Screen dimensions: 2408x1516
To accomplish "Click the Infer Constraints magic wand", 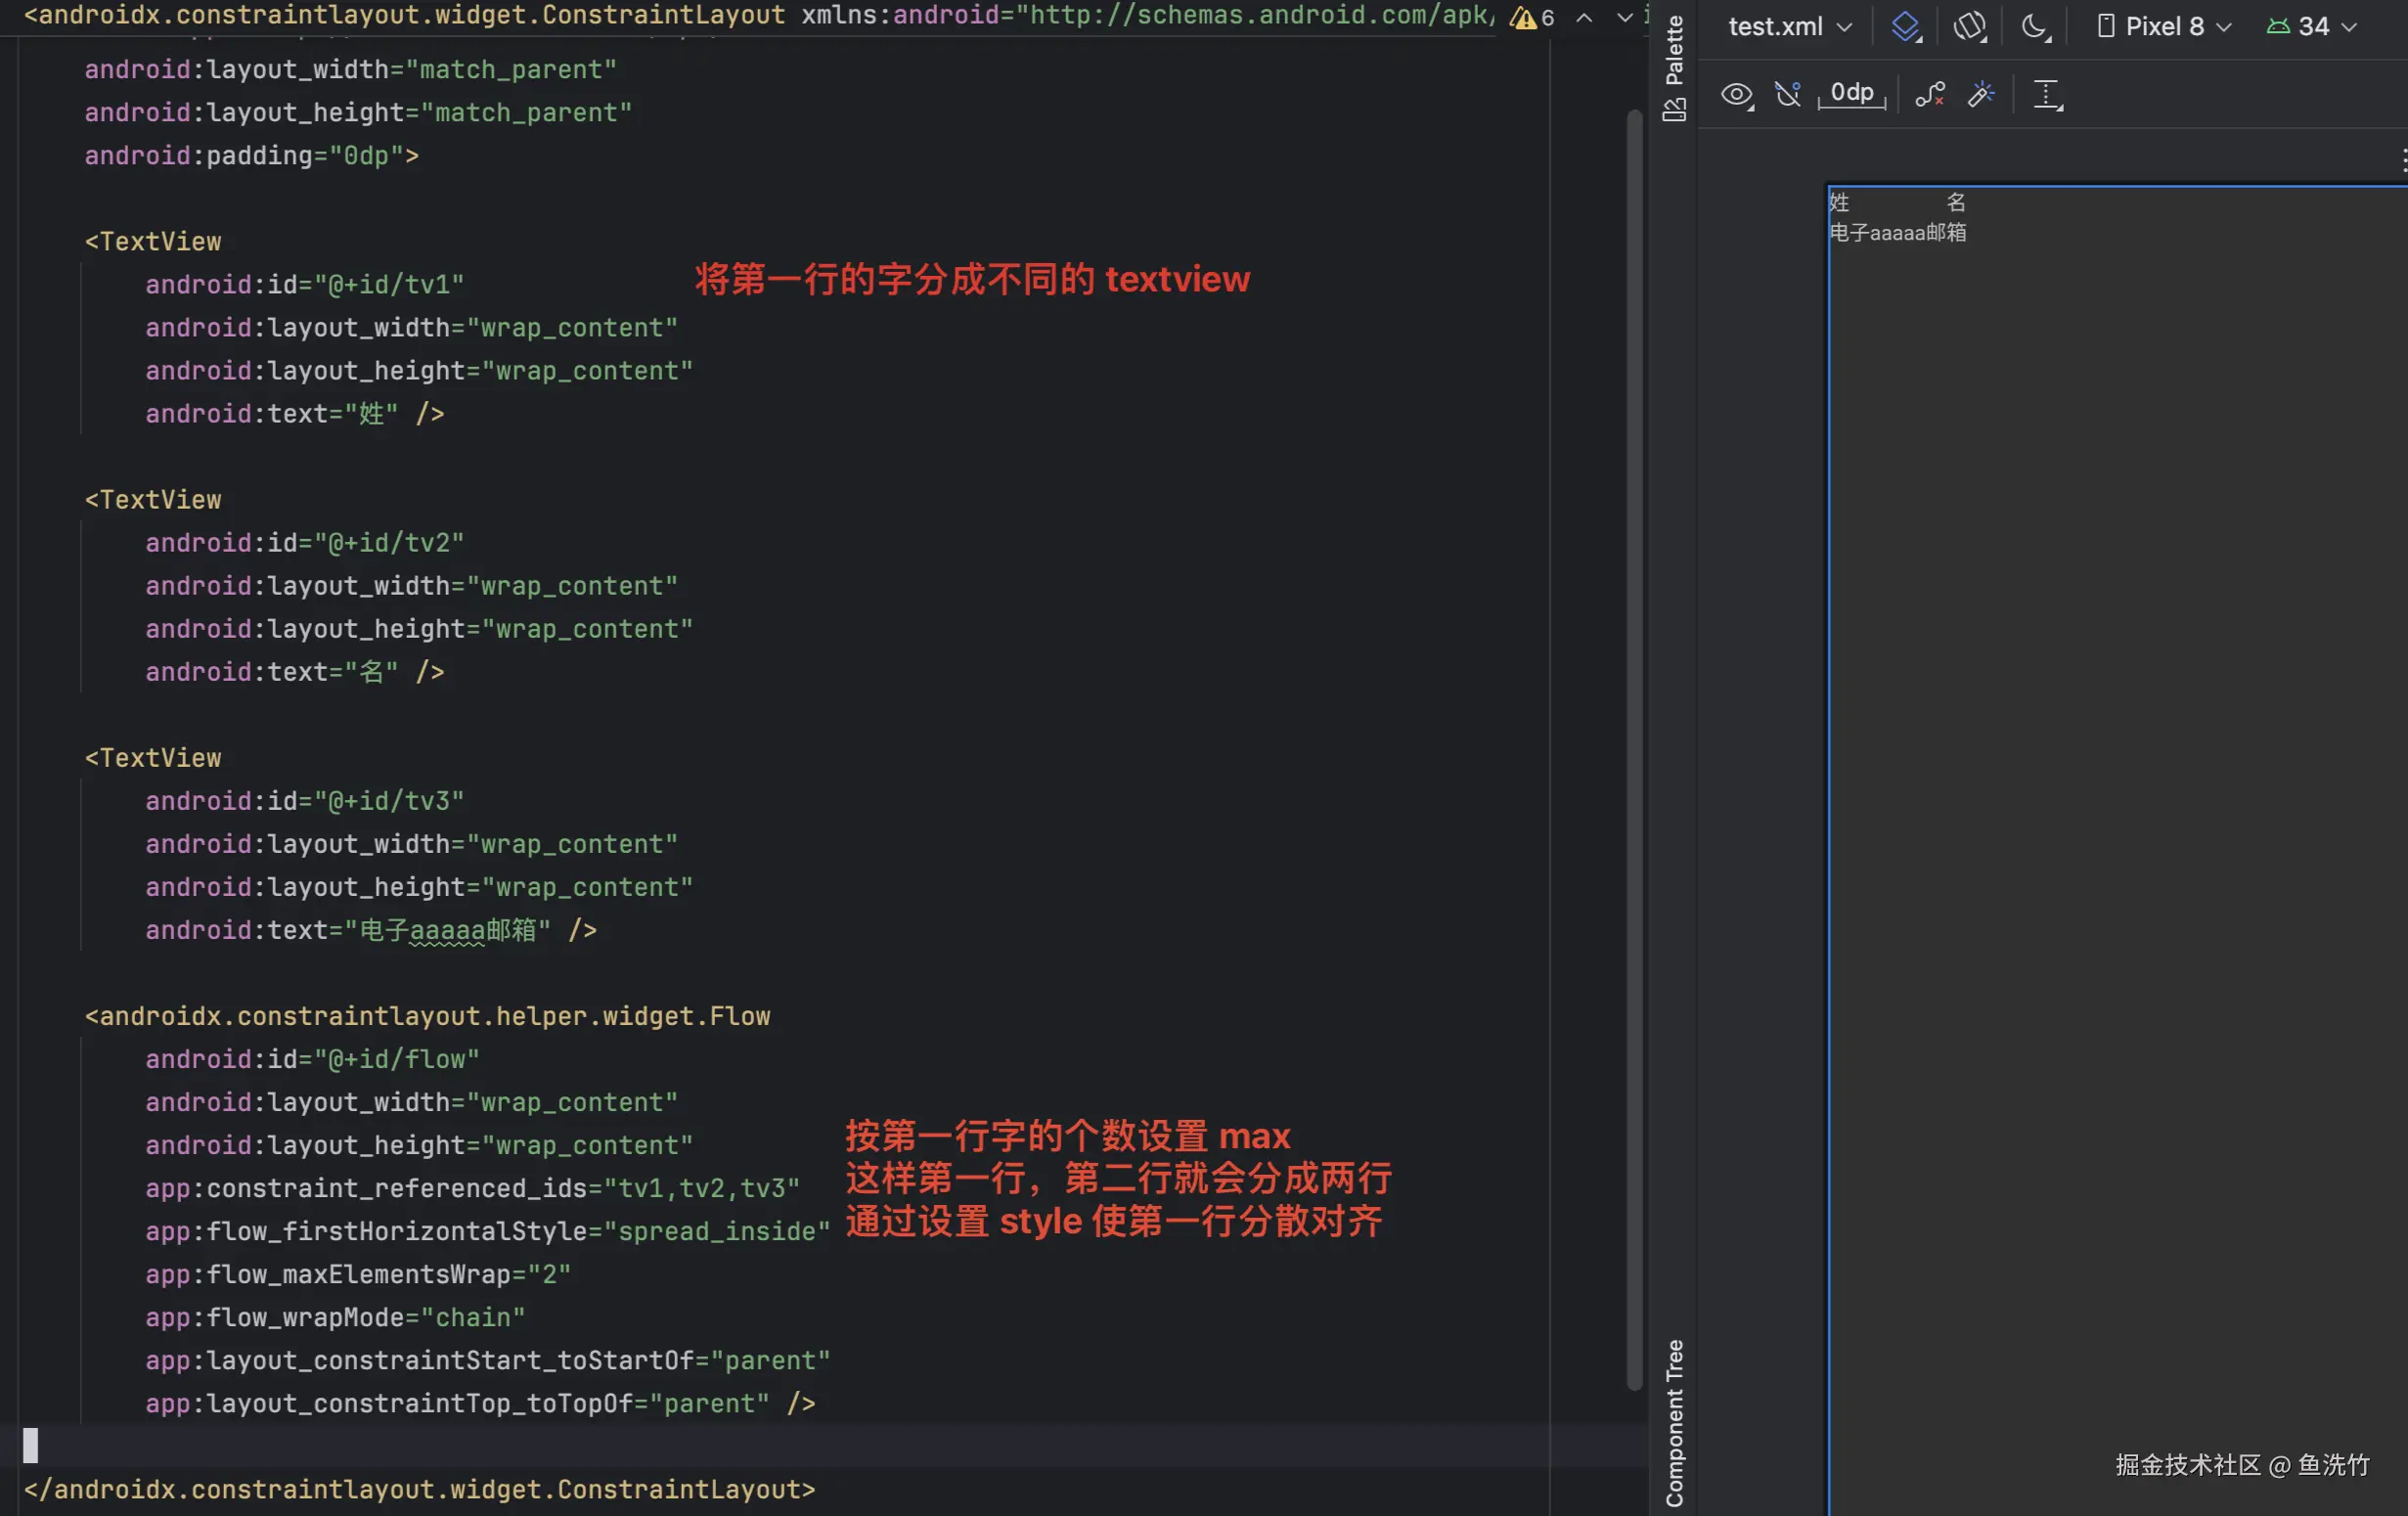I will click(1981, 94).
